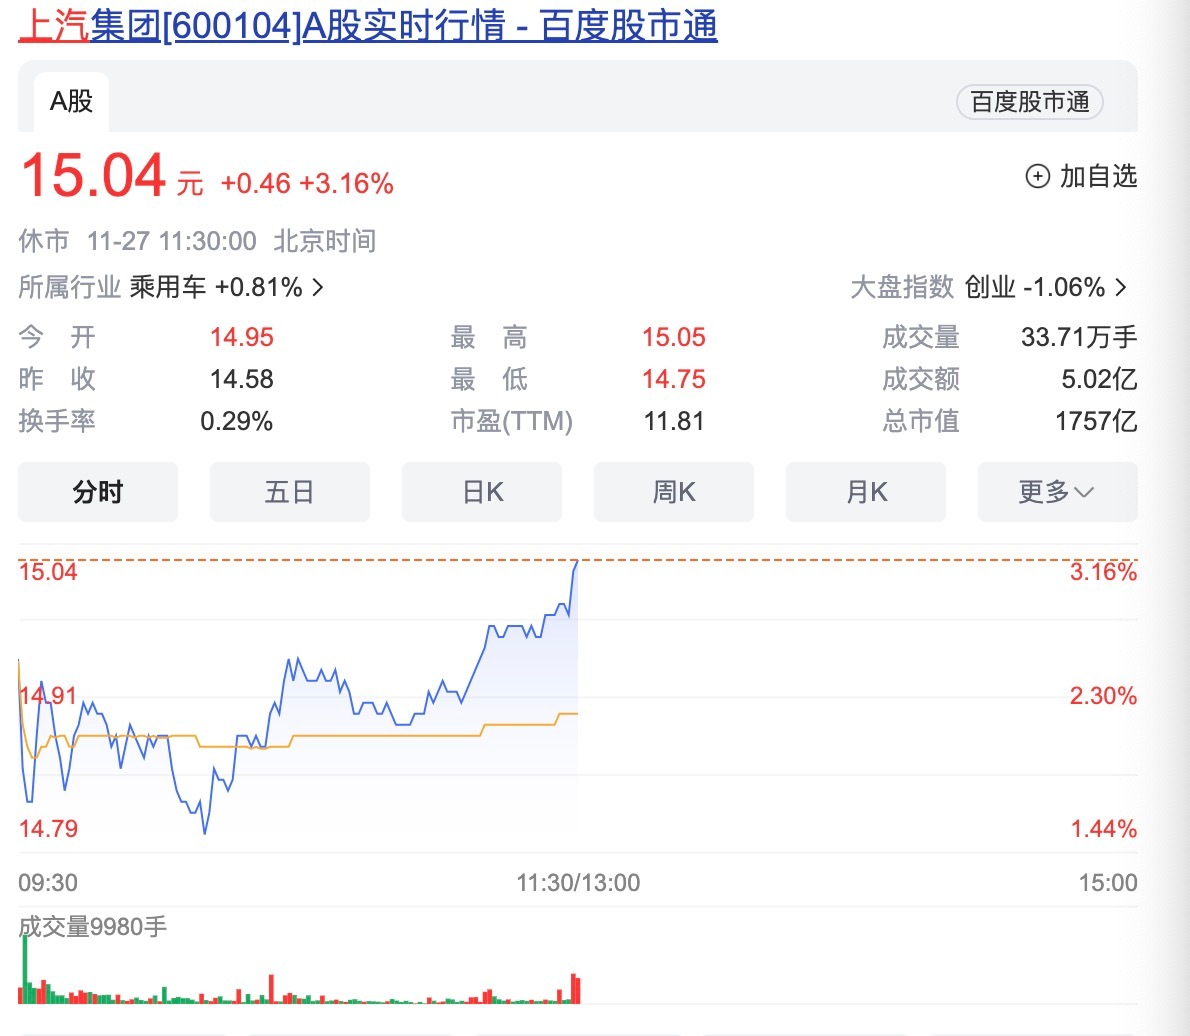Click the 百度股市通 pill button
Viewport: 1190px width, 1036px height.
click(x=1029, y=102)
